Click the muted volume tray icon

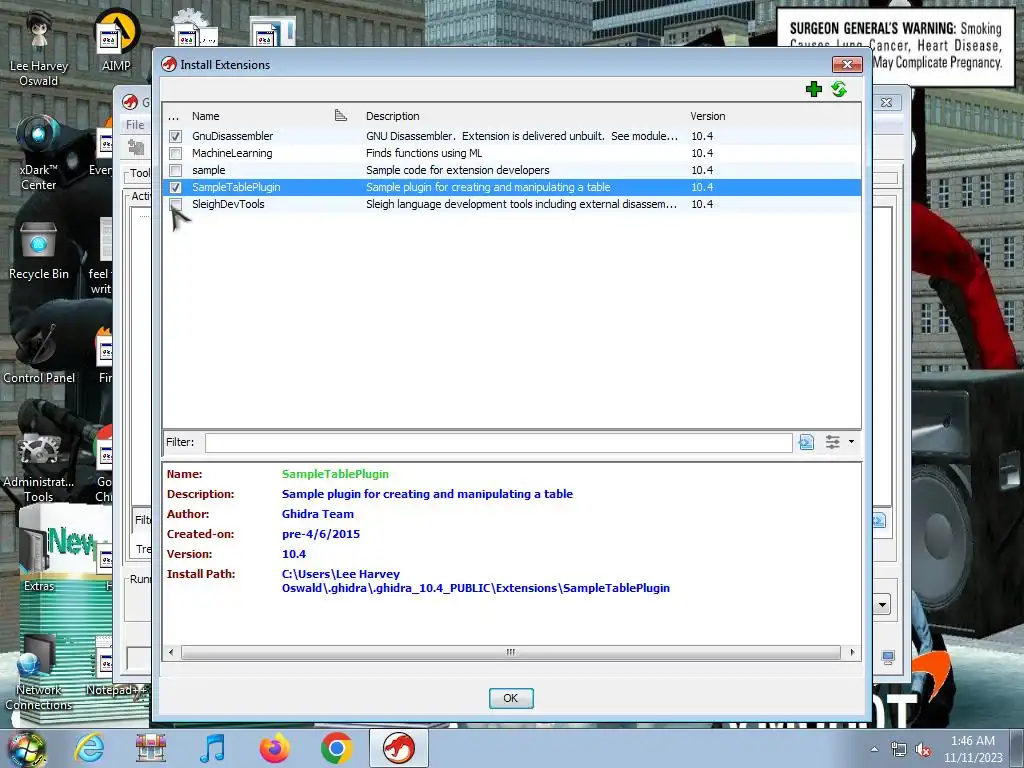(923, 750)
